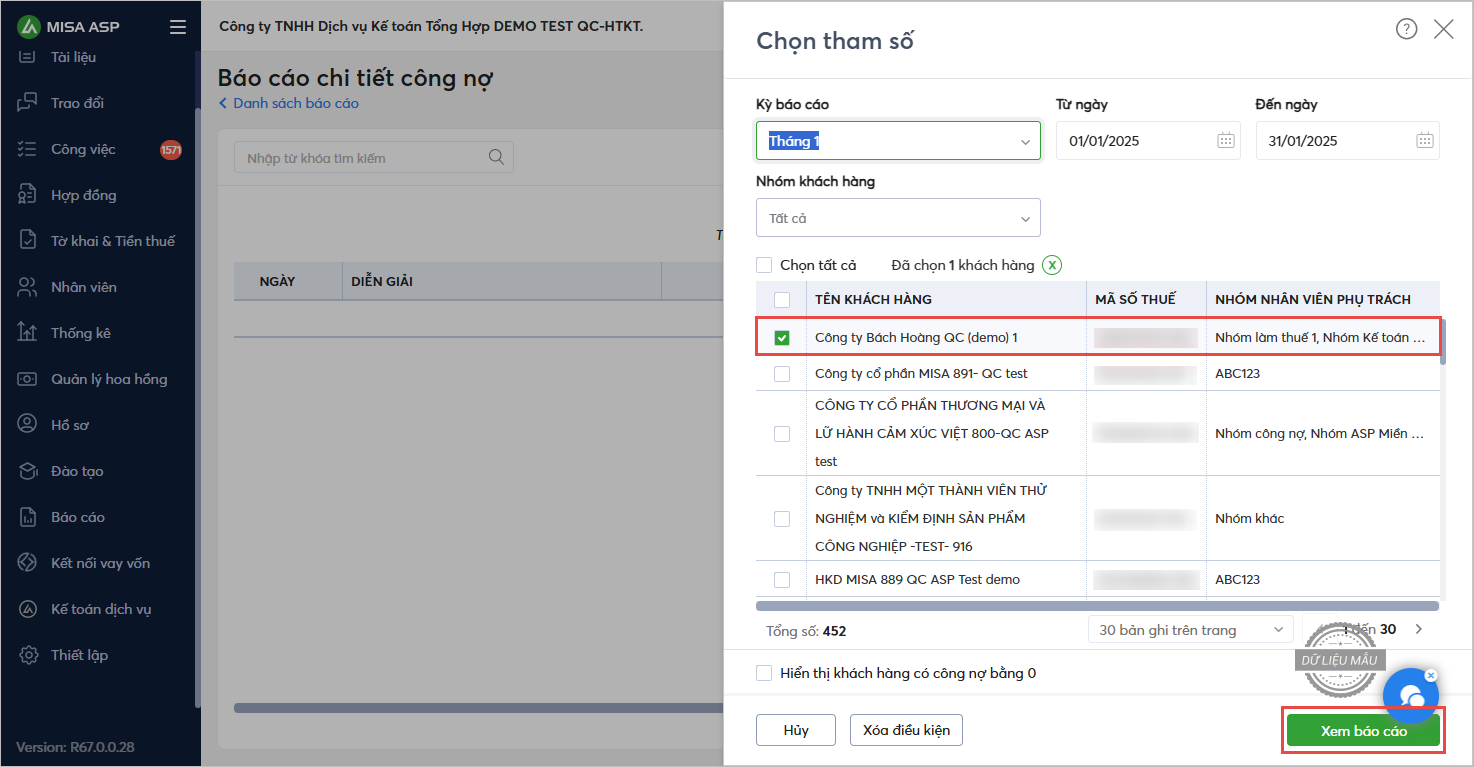Dismiss the chat bubble with small x

(x=1431, y=676)
